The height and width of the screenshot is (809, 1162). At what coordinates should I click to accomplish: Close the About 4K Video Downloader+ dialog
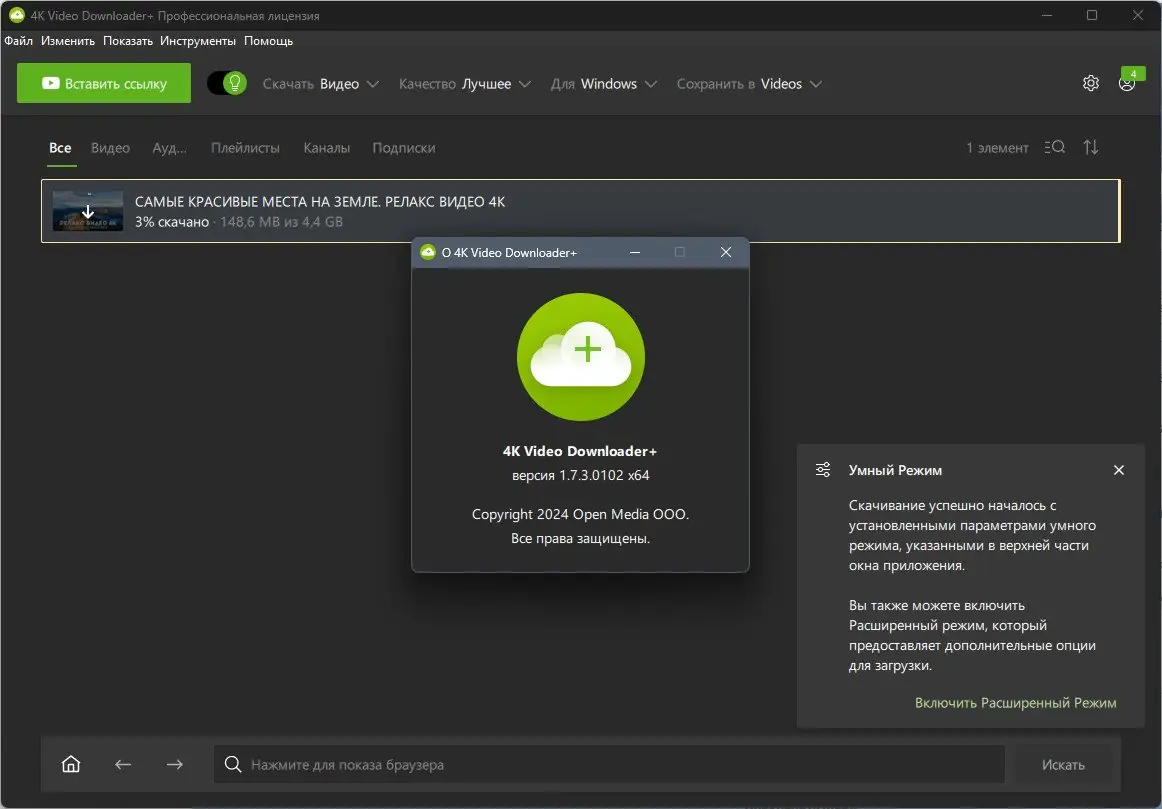click(726, 252)
